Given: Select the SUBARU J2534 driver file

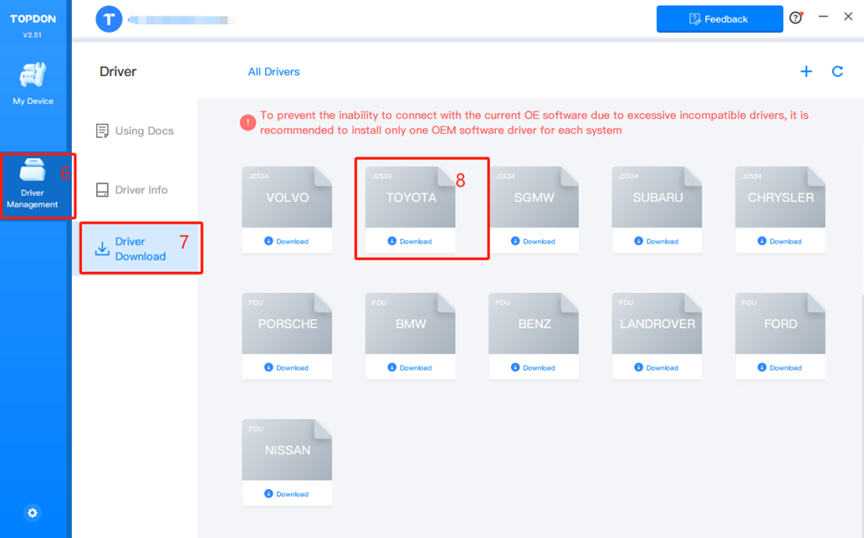Looking at the screenshot, I should 657,197.
